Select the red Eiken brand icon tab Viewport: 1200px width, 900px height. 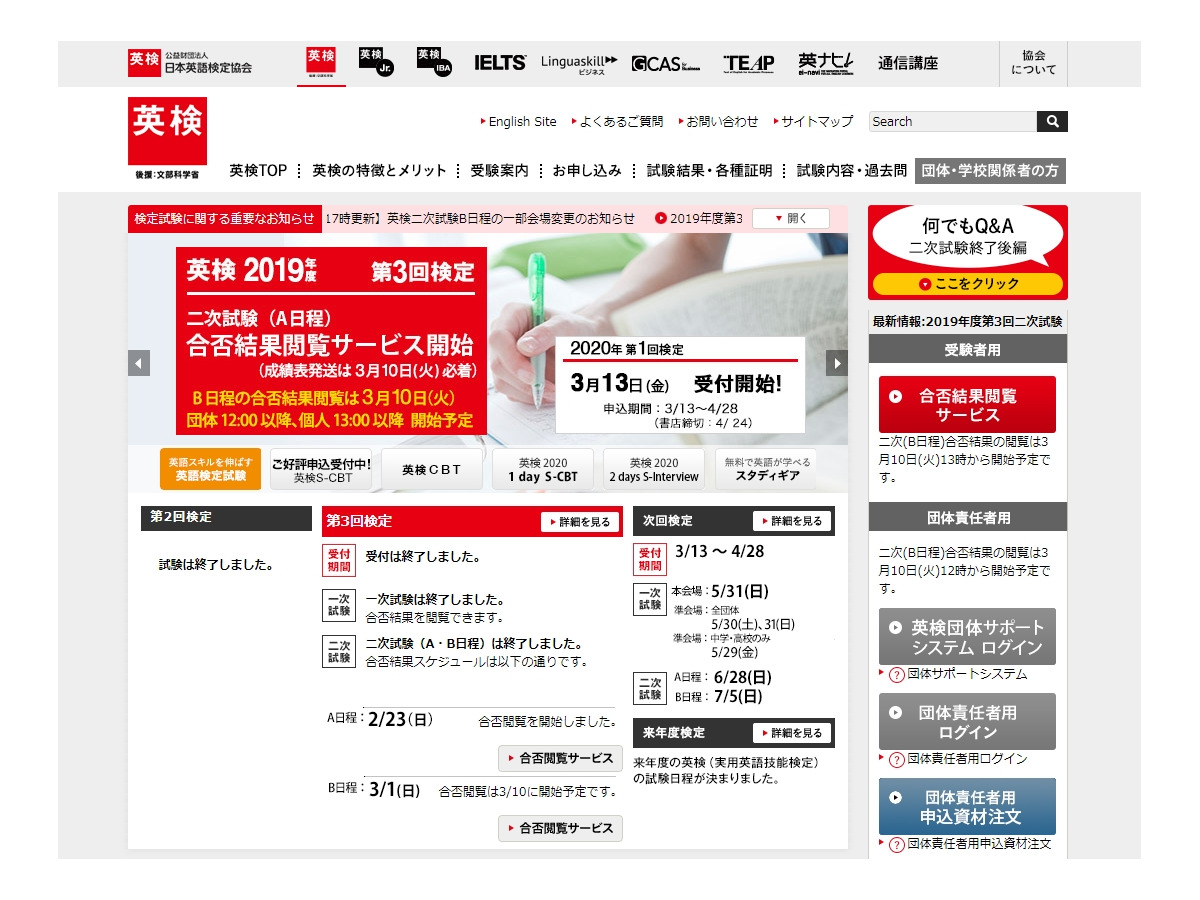point(321,61)
